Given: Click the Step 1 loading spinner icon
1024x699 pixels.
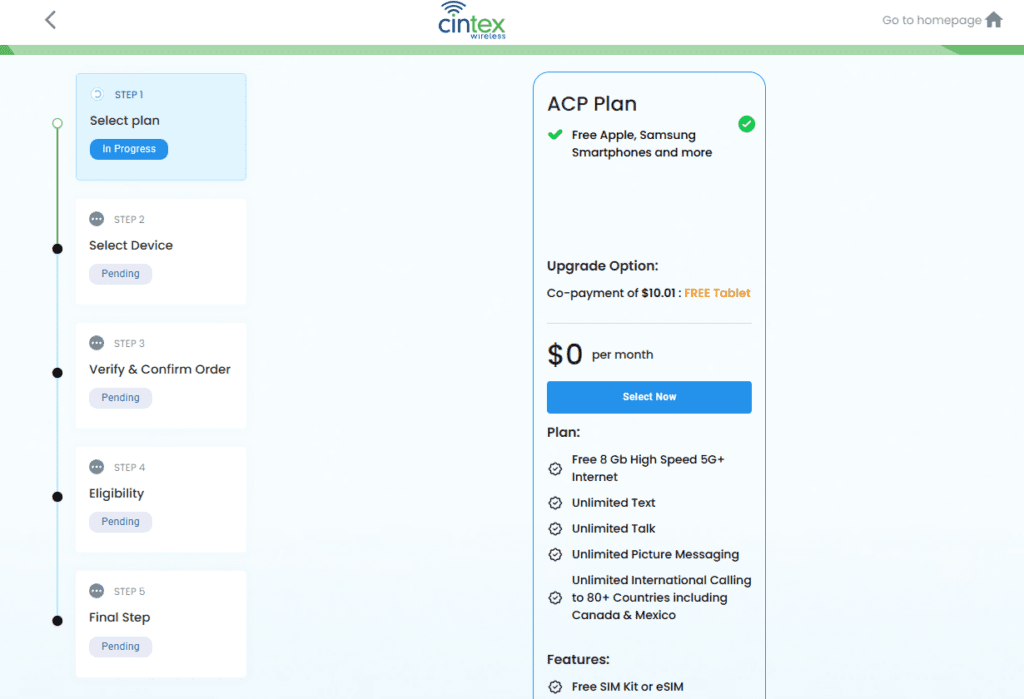Looking at the screenshot, I should click(x=97, y=94).
